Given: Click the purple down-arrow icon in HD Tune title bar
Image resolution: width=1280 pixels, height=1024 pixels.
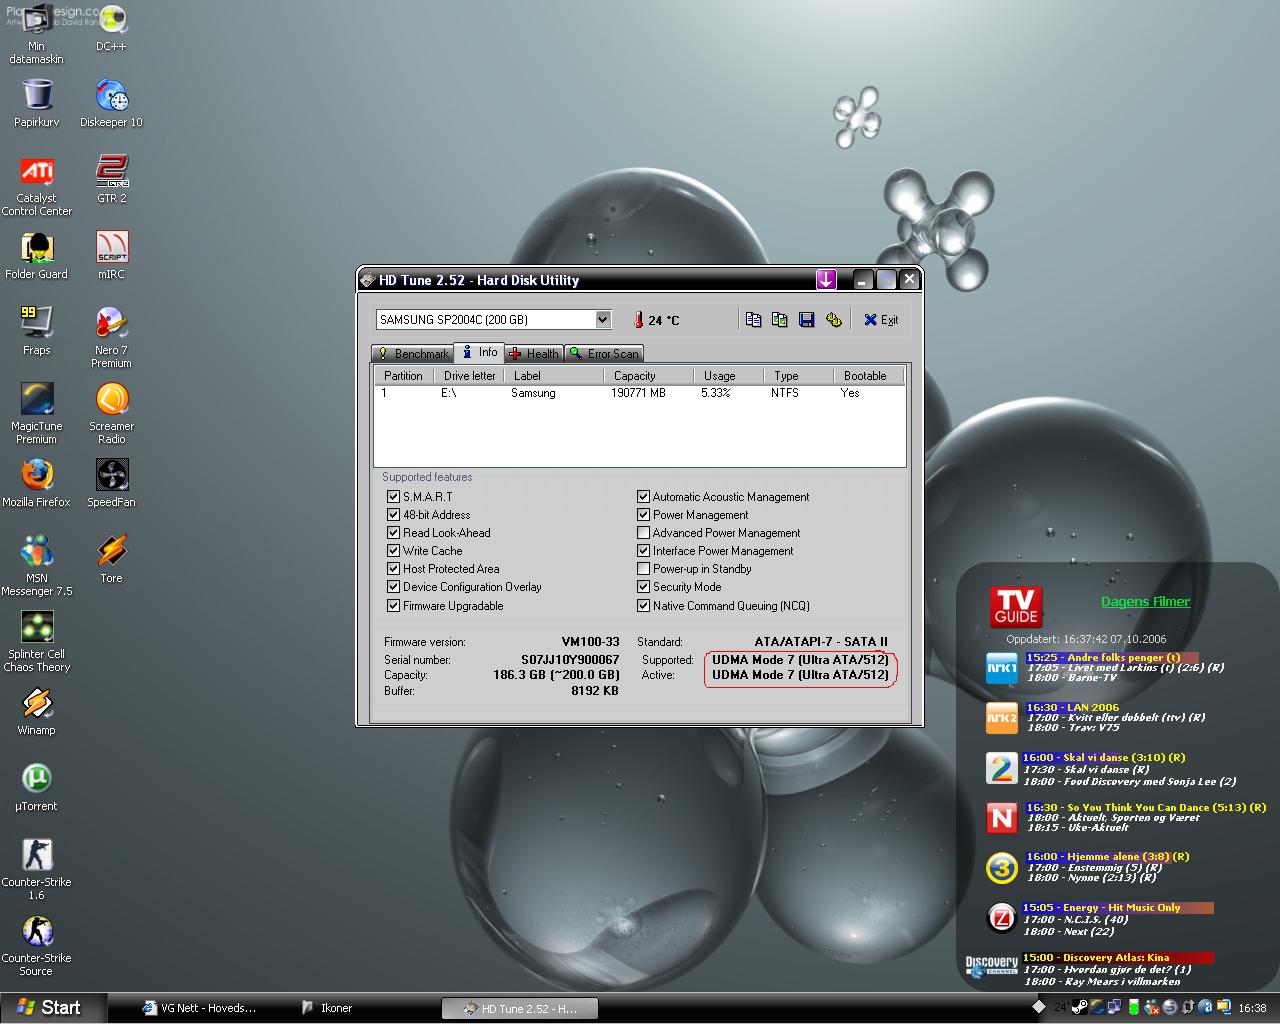Looking at the screenshot, I should click(826, 280).
